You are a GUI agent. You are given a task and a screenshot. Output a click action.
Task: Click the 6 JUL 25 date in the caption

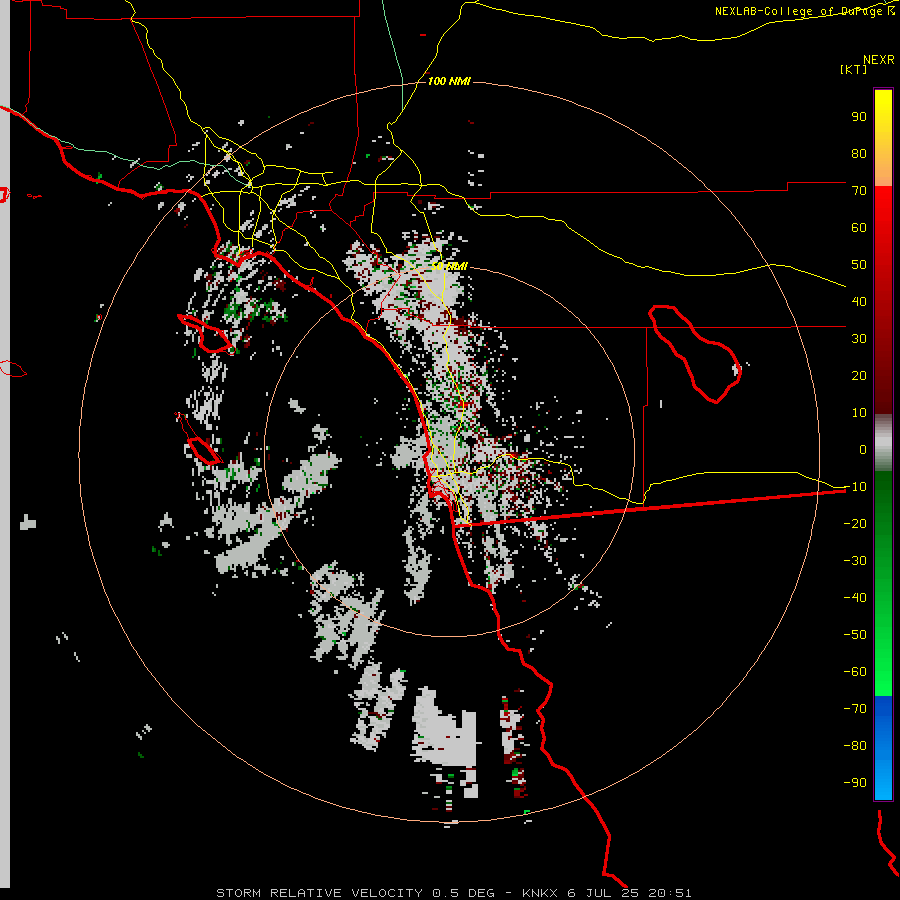603,893
